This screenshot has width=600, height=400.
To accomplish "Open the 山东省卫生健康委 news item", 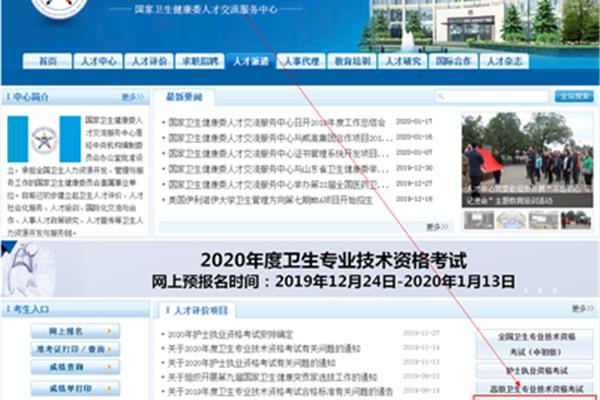I will [279, 169].
